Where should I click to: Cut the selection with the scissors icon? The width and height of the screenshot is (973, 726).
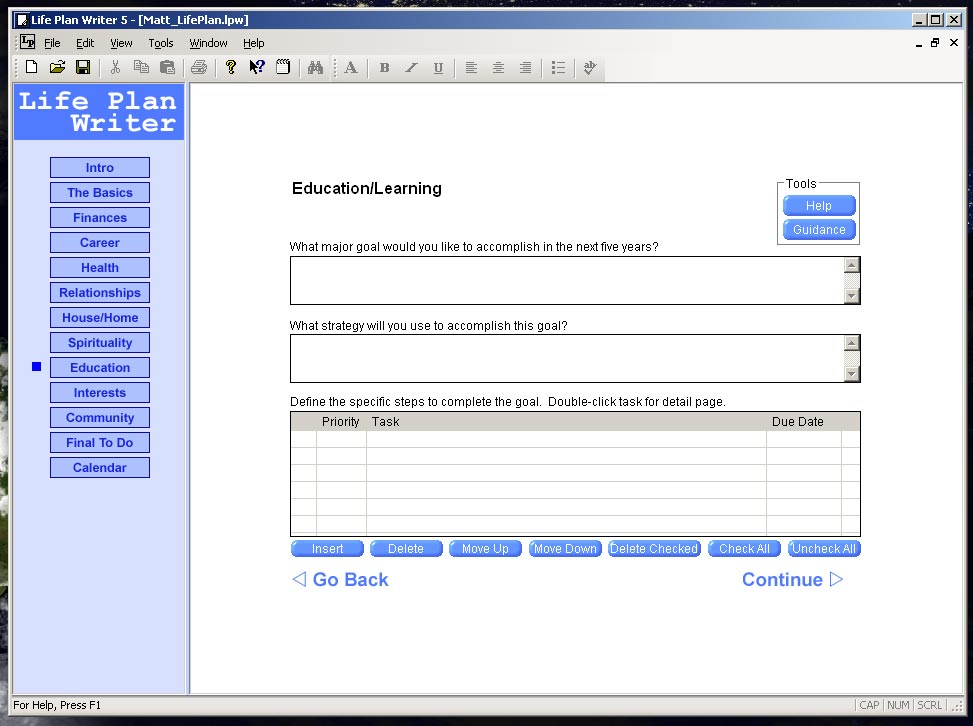[x=115, y=67]
